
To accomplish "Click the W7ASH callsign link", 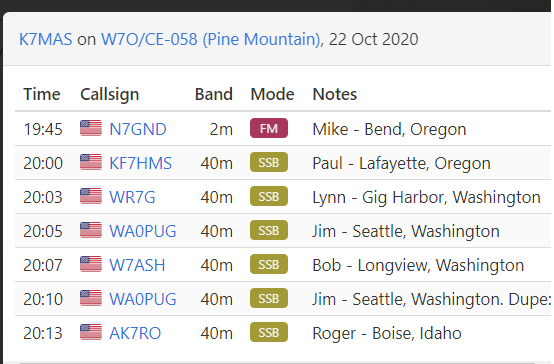I will coord(137,265).
